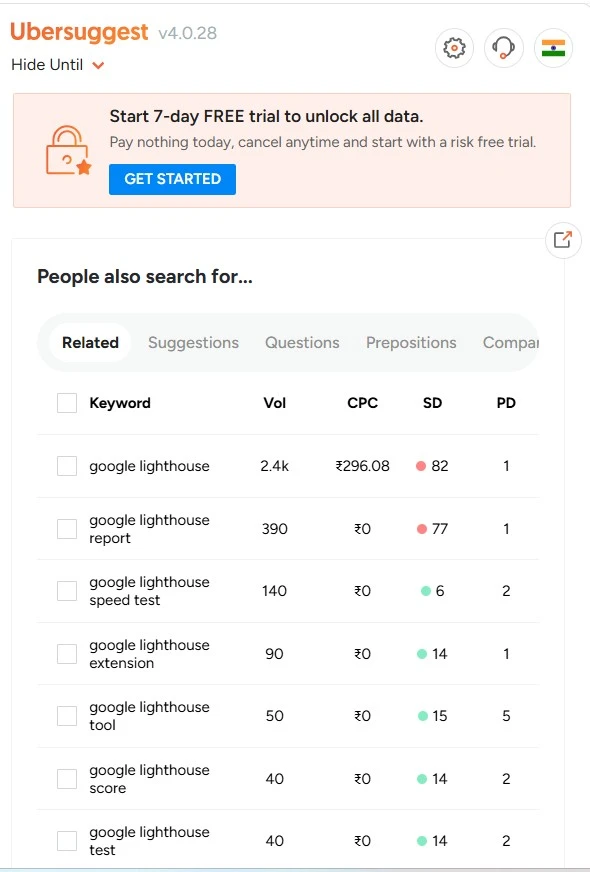Switch to the Suggestions tab
The width and height of the screenshot is (590, 872).
[x=193, y=342]
